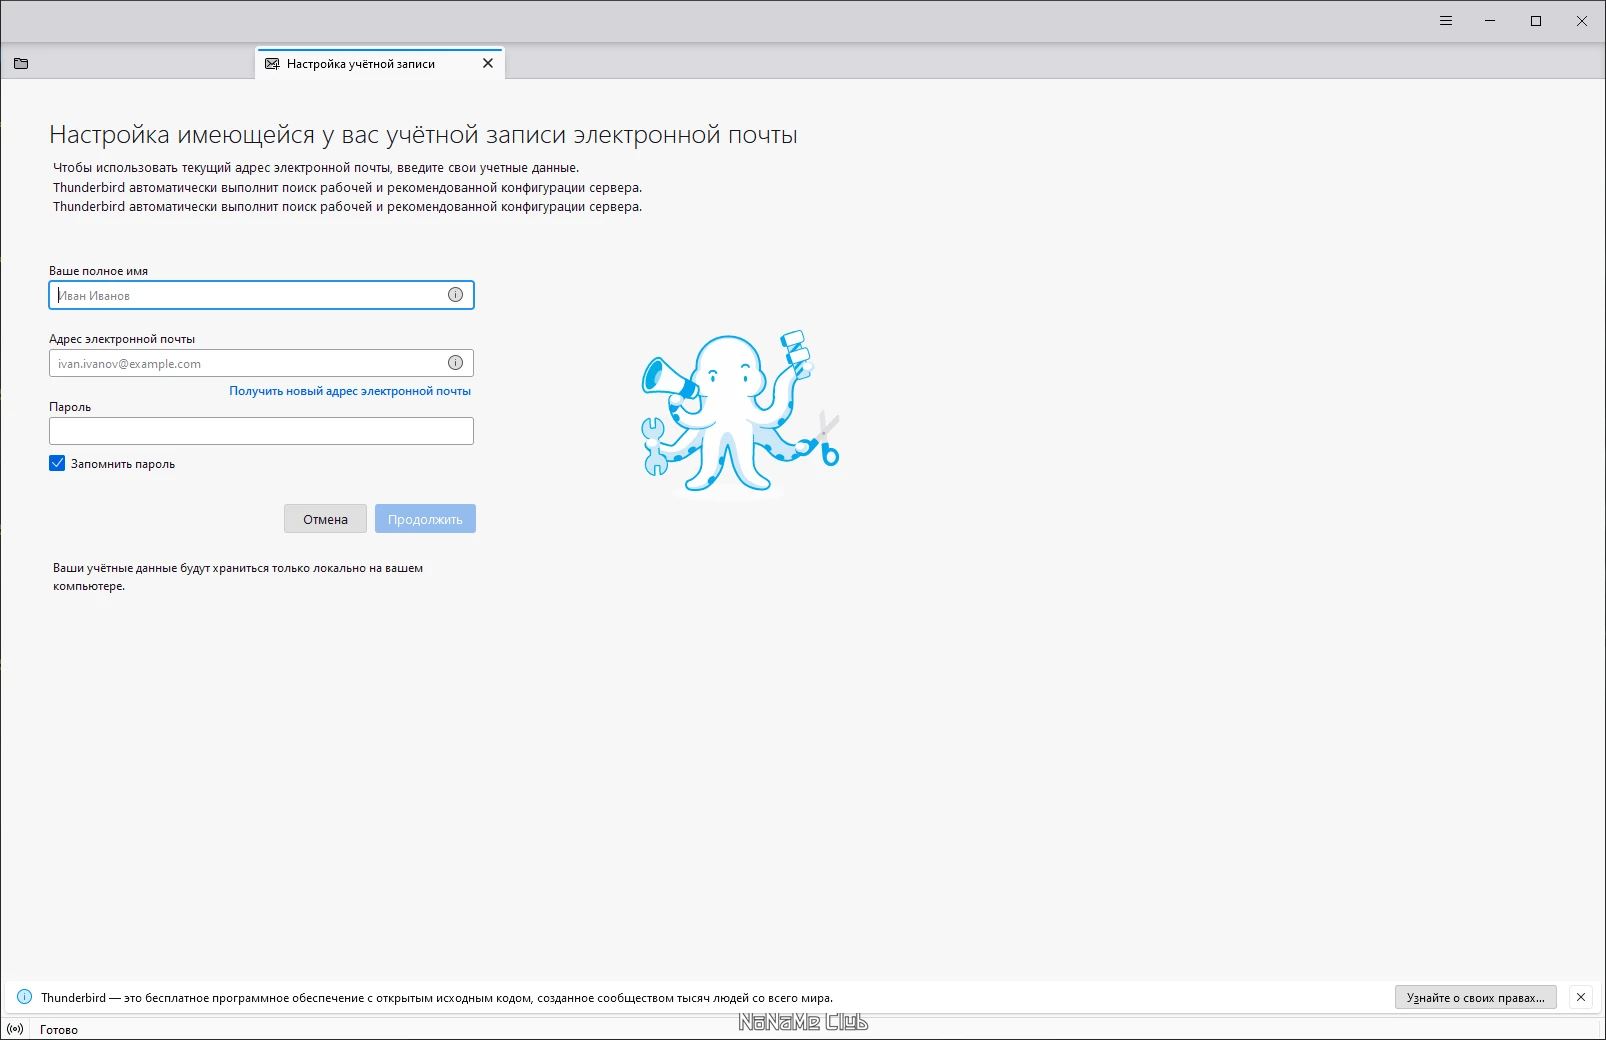Focus the Ваше полное имя input field
This screenshot has height=1040, width=1606.
pos(261,295)
